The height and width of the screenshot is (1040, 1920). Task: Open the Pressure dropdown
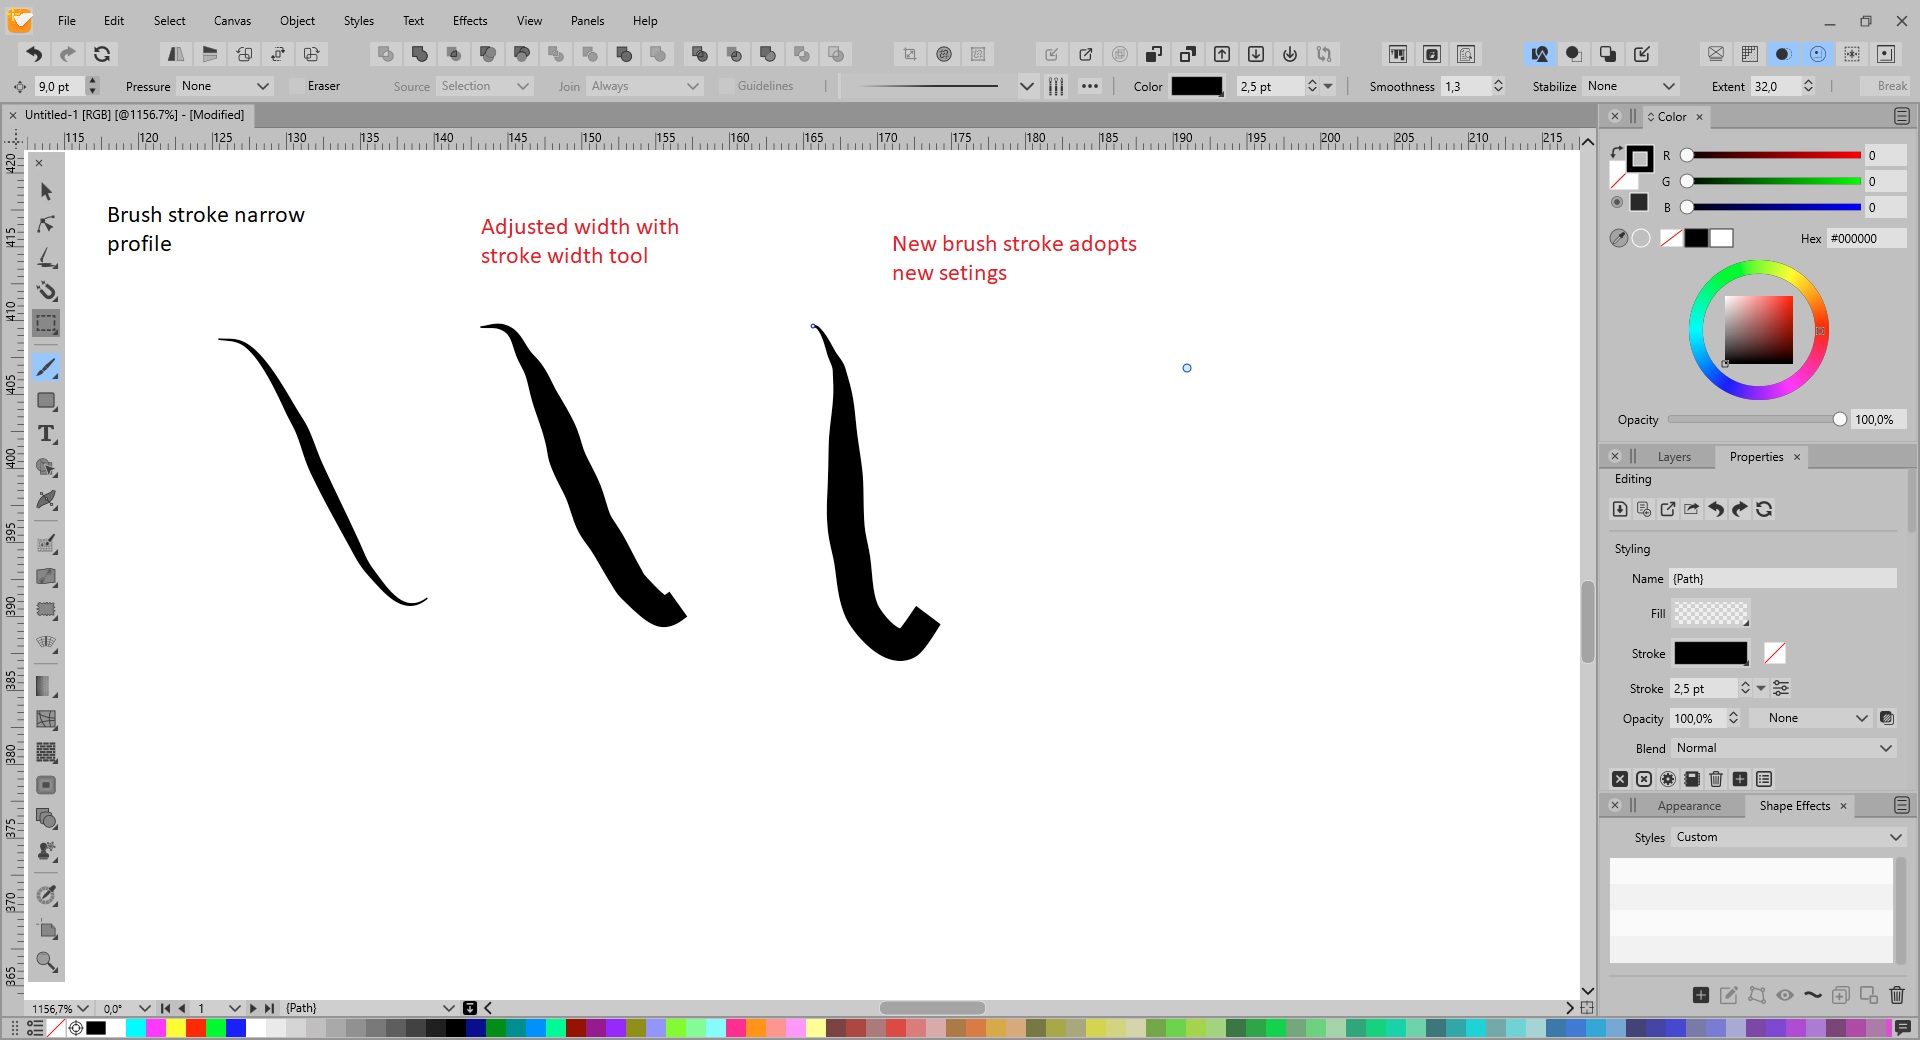225,86
